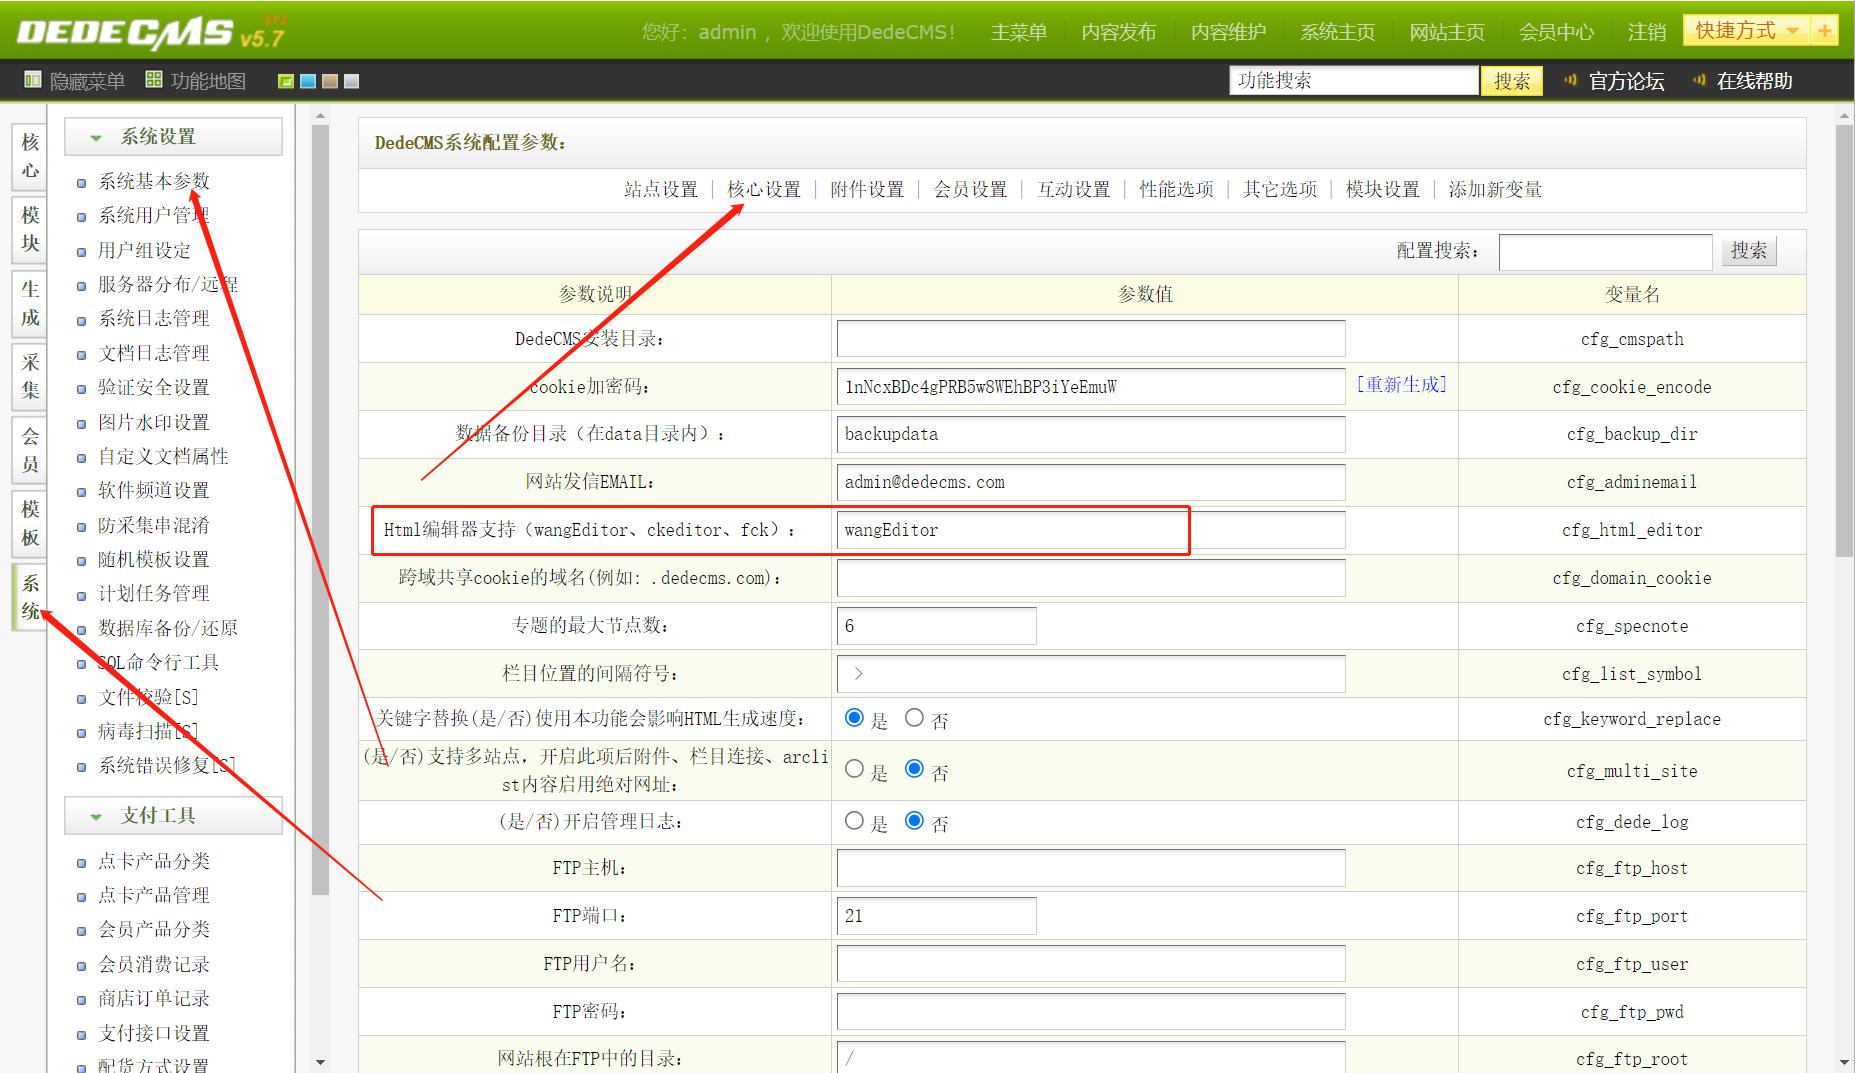Switch to 附件设置 config tab

pos(867,189)
